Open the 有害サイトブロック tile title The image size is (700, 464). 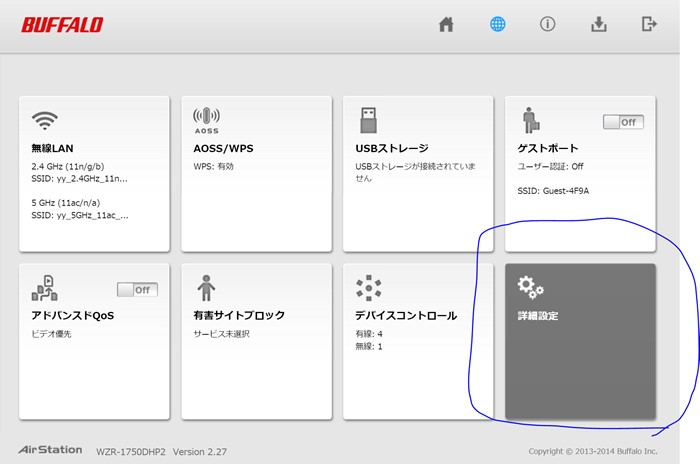click(x=239, y=315)
